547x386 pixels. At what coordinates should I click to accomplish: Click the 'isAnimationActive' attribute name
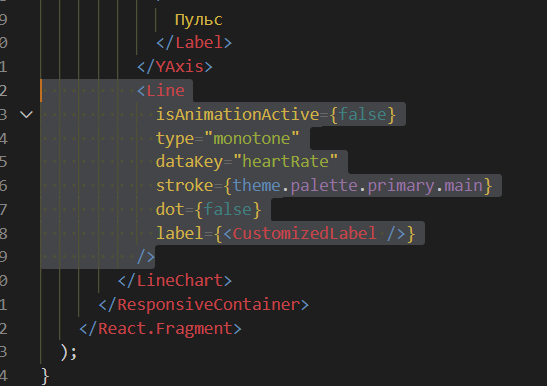[x=238, y=114]
